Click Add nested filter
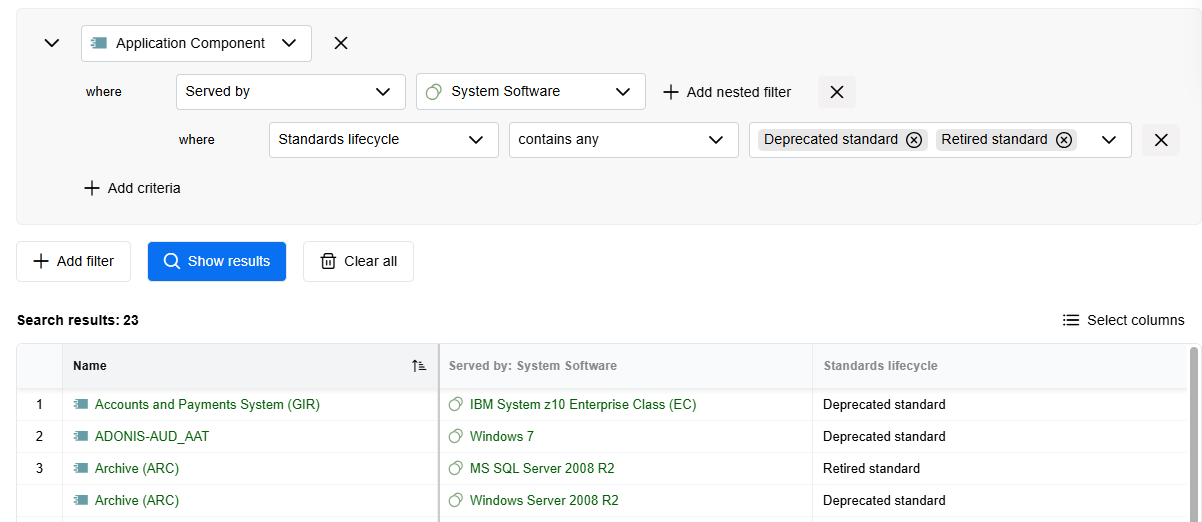1202x522 pixels. pyautogui.click(x=727, y=92)
